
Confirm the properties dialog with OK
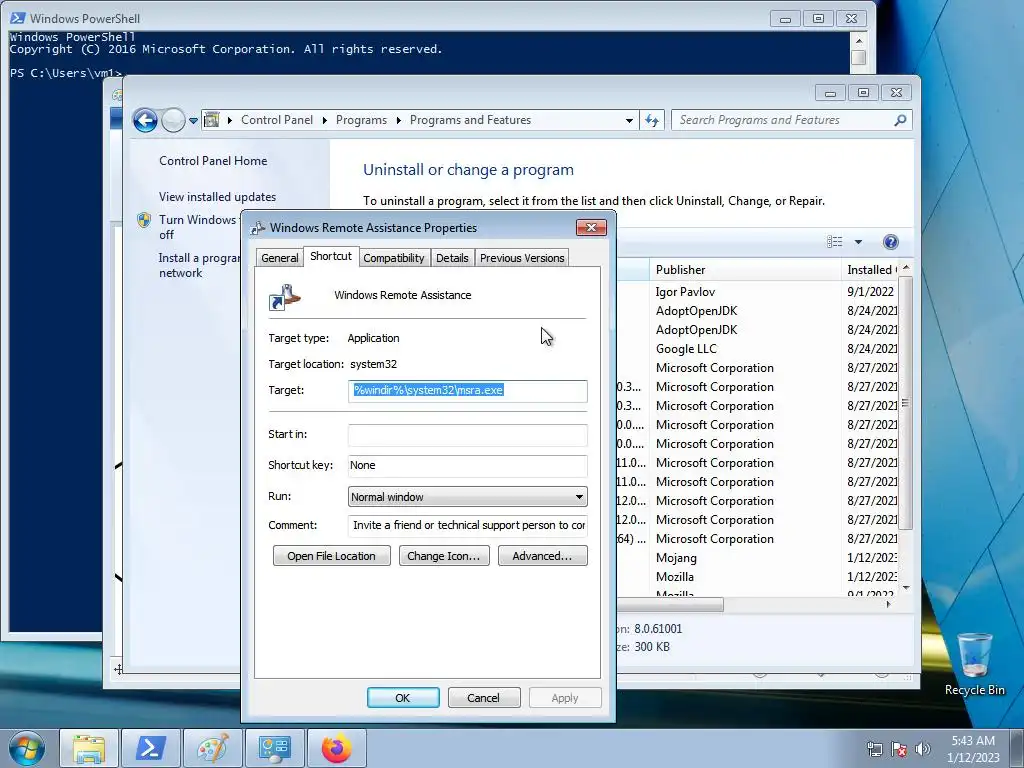click(x=403, y=697)
